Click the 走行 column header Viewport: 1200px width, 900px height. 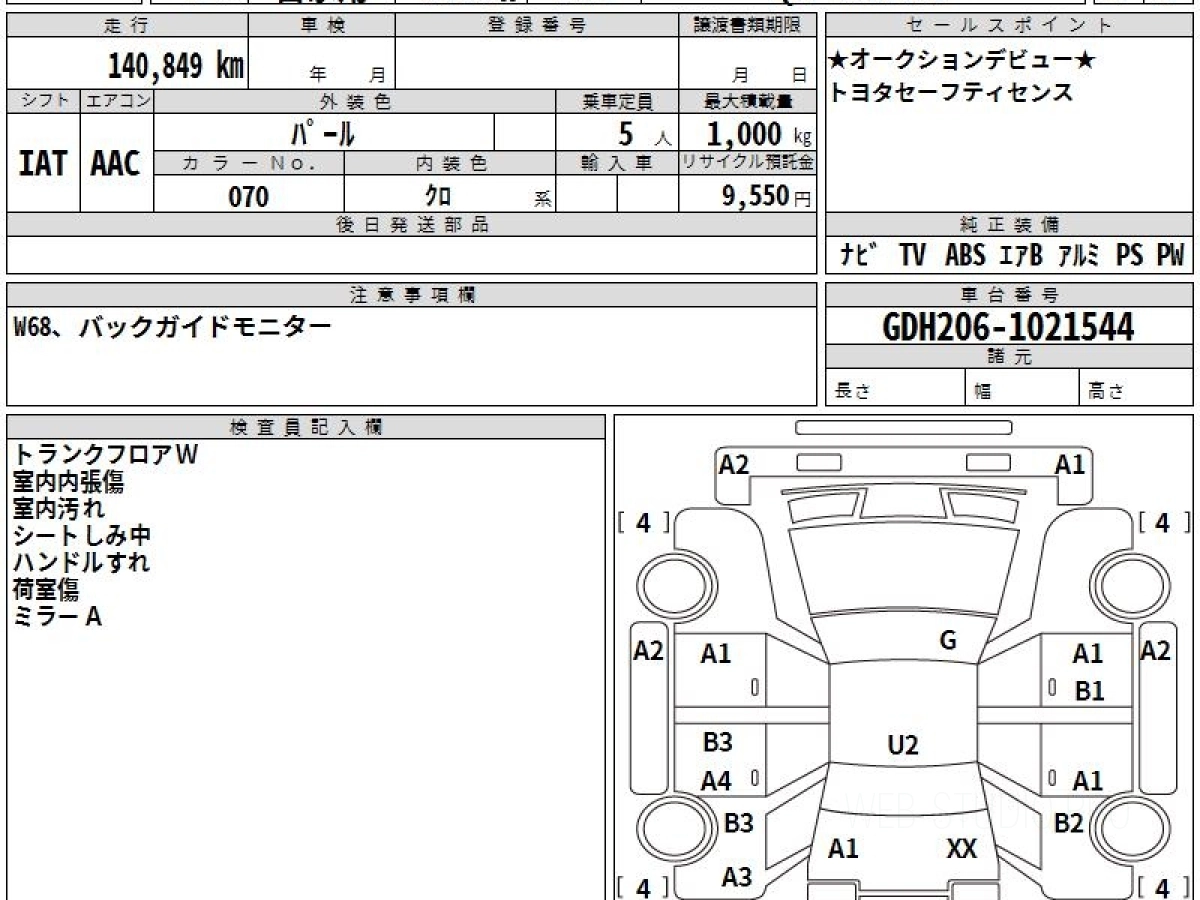pos(126,26)
